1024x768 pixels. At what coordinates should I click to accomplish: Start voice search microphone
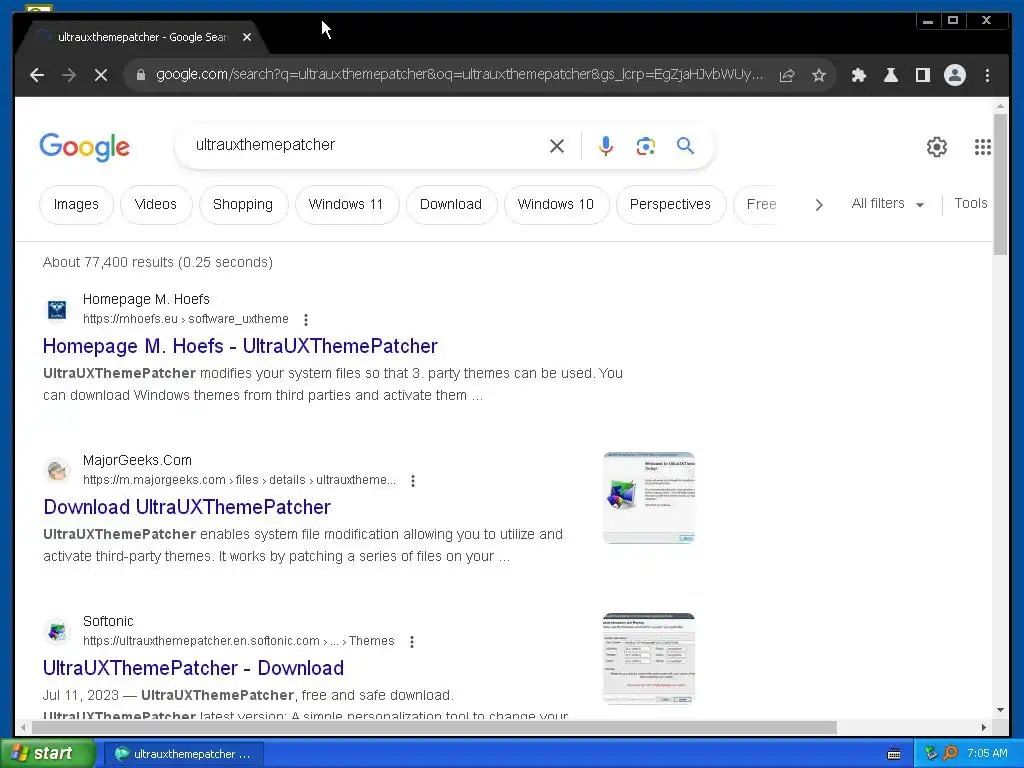[x=606, y=146]
